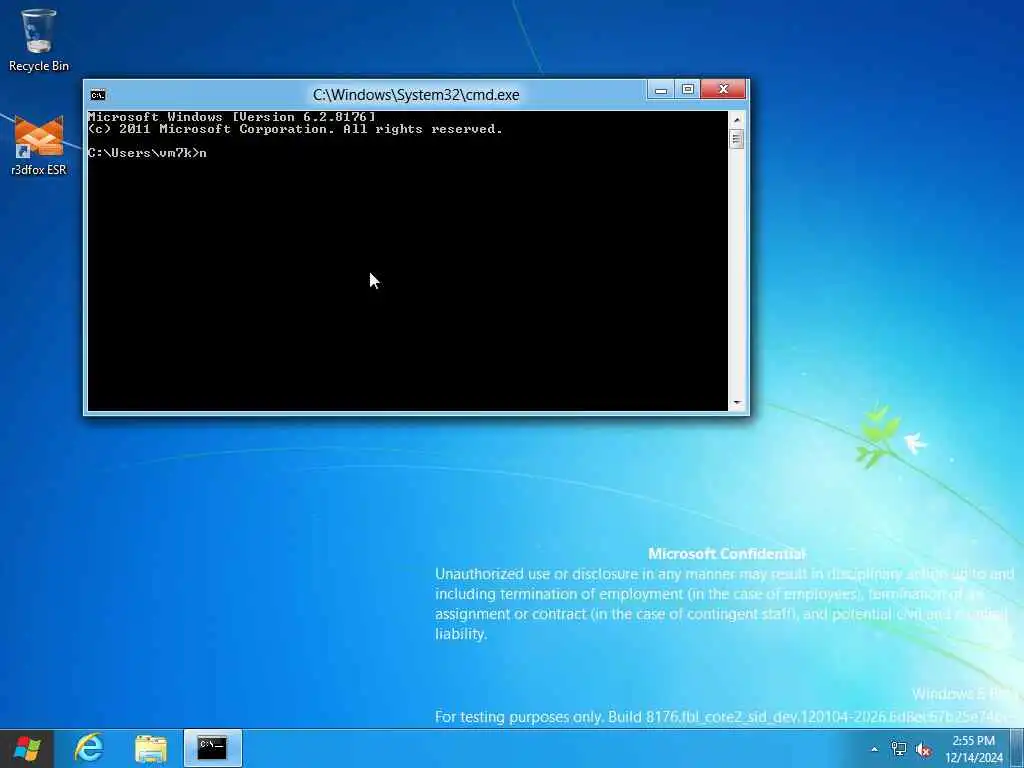Minimize the cmd.exe window
The height and width of the screenshot is (768, 1024).
(661, 90)
